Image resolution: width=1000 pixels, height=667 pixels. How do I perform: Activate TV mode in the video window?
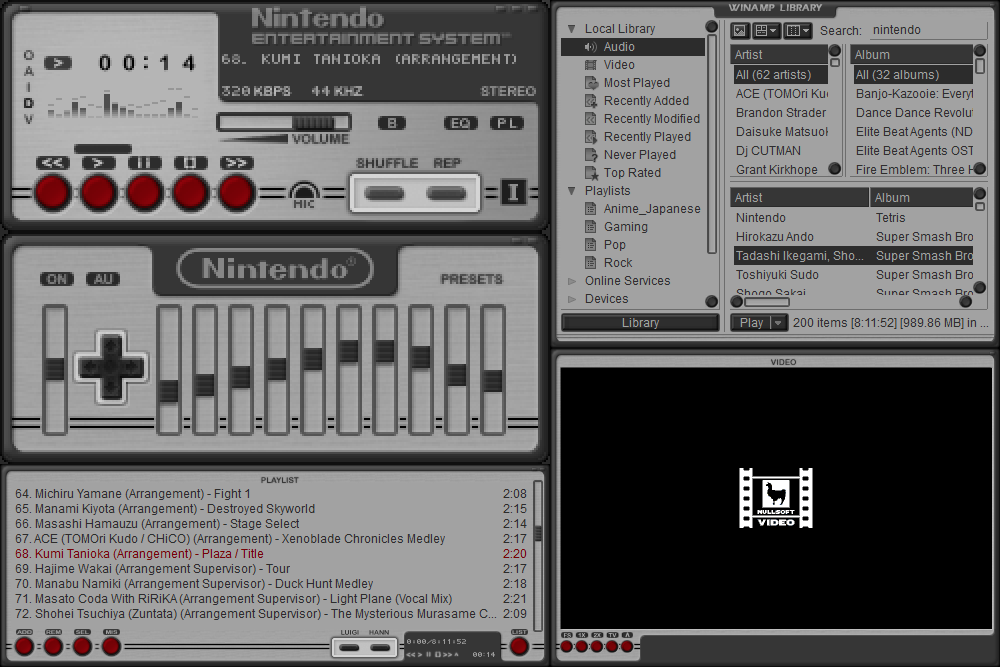[611, 647]
